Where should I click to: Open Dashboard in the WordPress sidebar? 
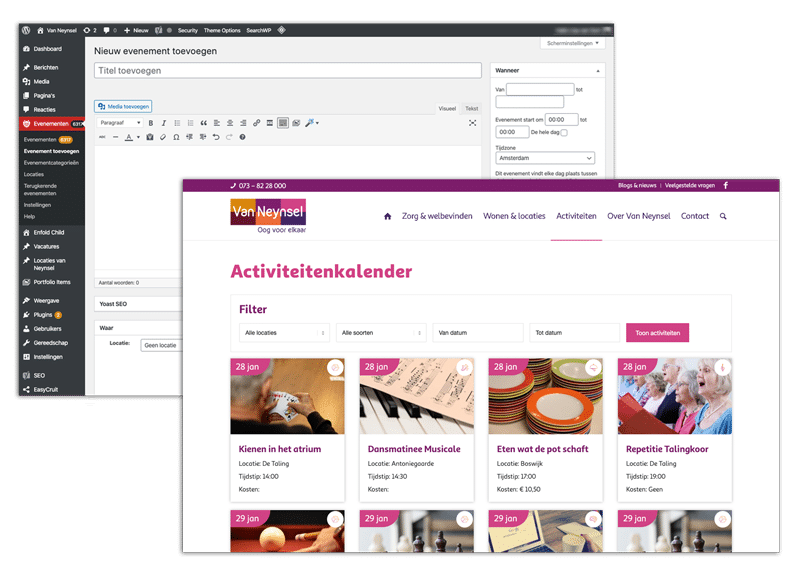point(47,49)
